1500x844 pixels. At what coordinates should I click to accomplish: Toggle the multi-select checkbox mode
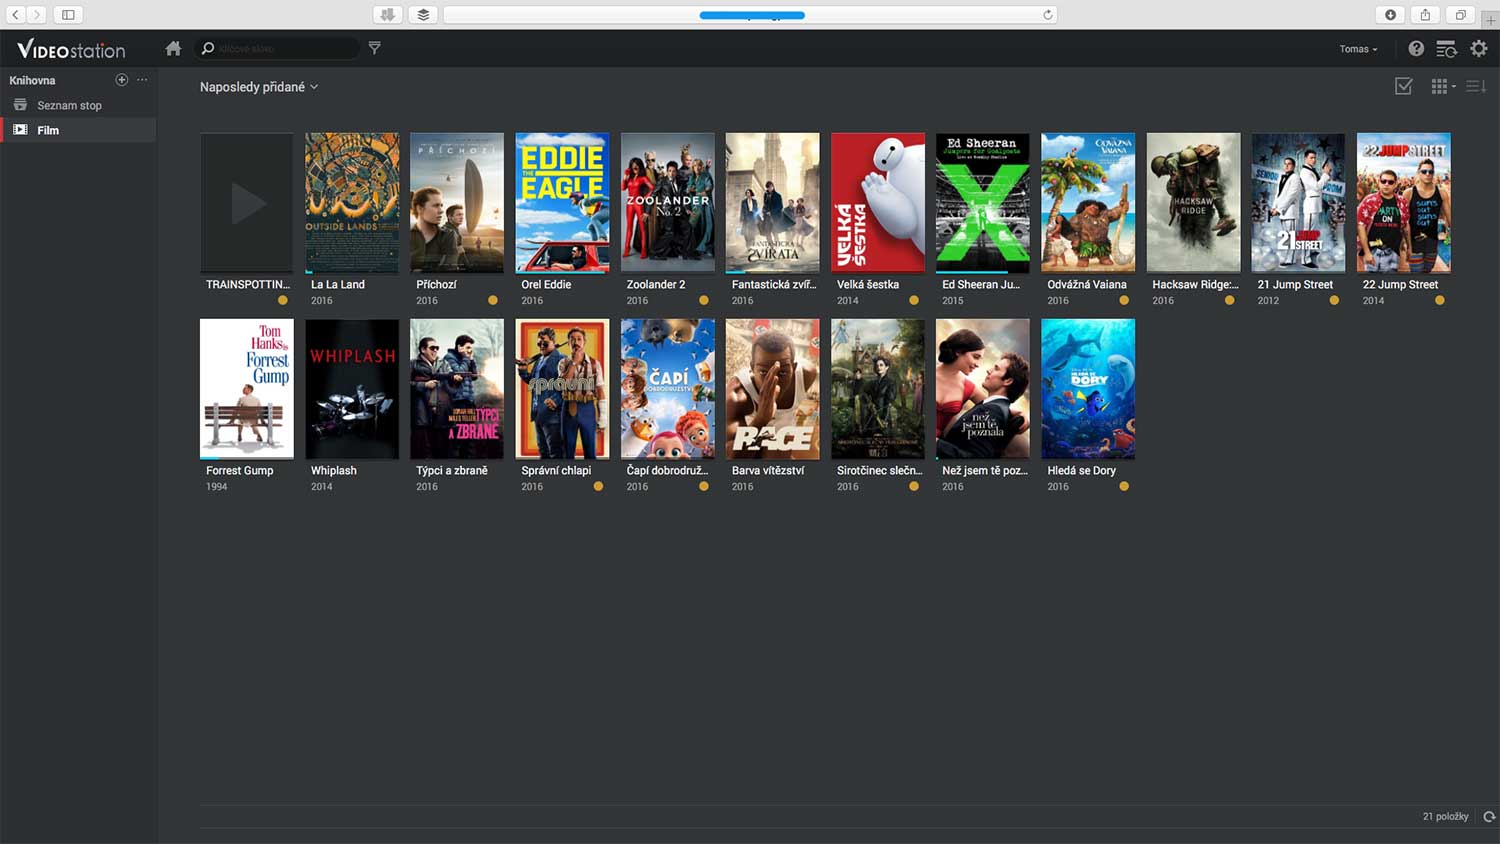pos(1404,87)
